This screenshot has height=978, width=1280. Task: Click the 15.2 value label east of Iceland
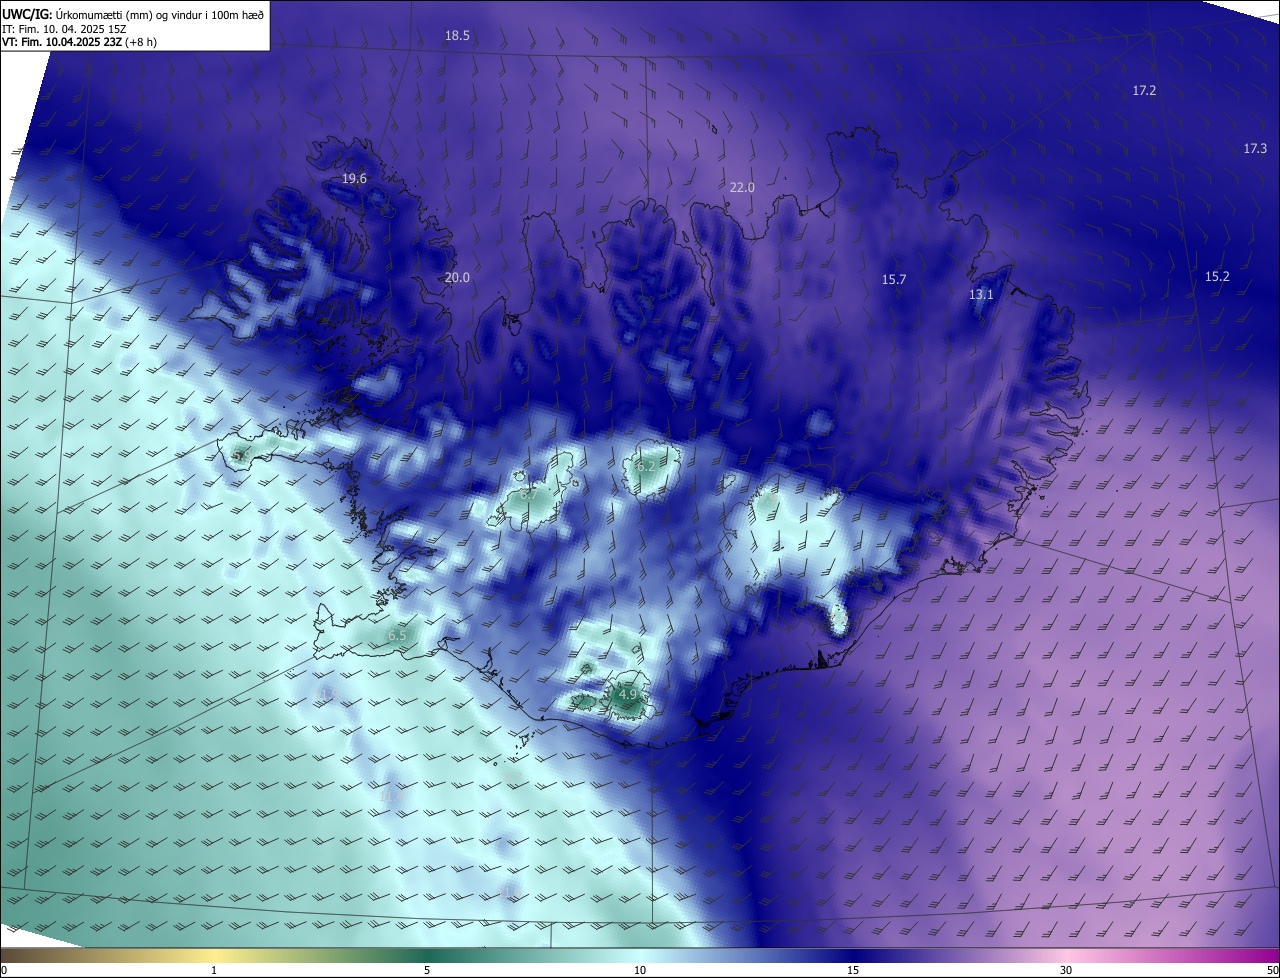click(1216, 277)
